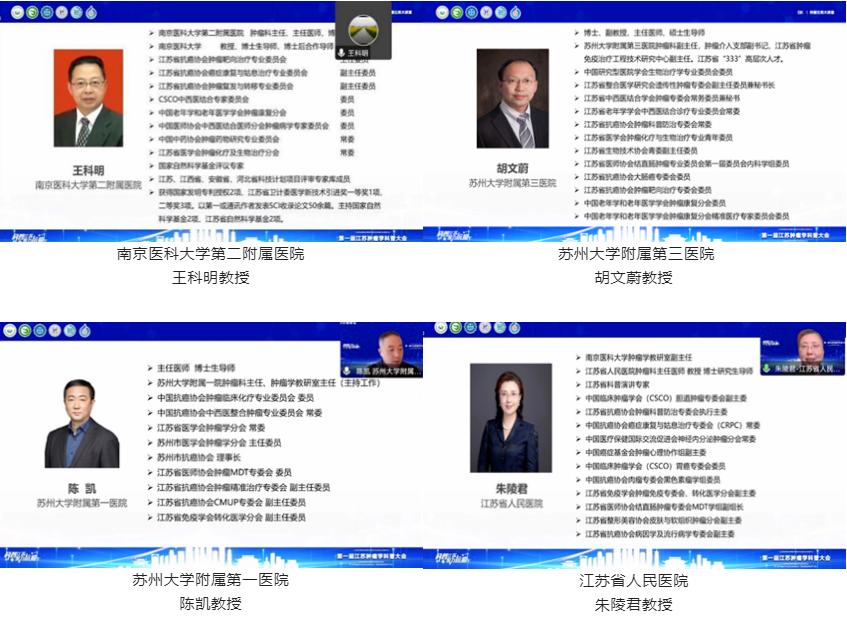Open the 朱陵君 webcam video tile
The width and height of the screenshot is (847, 621).
[803, 352]
